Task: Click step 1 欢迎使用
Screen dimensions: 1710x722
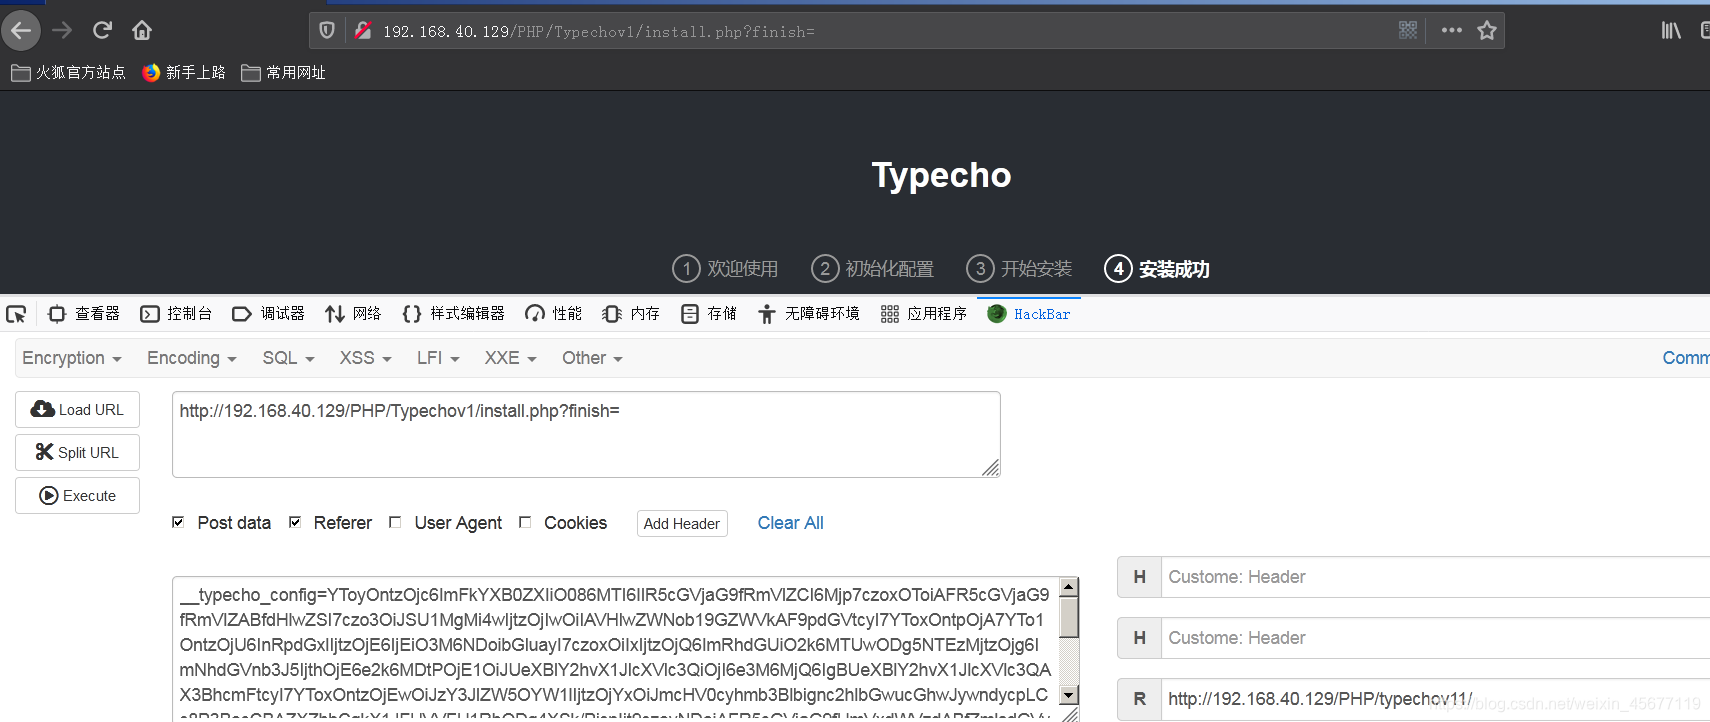Action: 726,269
